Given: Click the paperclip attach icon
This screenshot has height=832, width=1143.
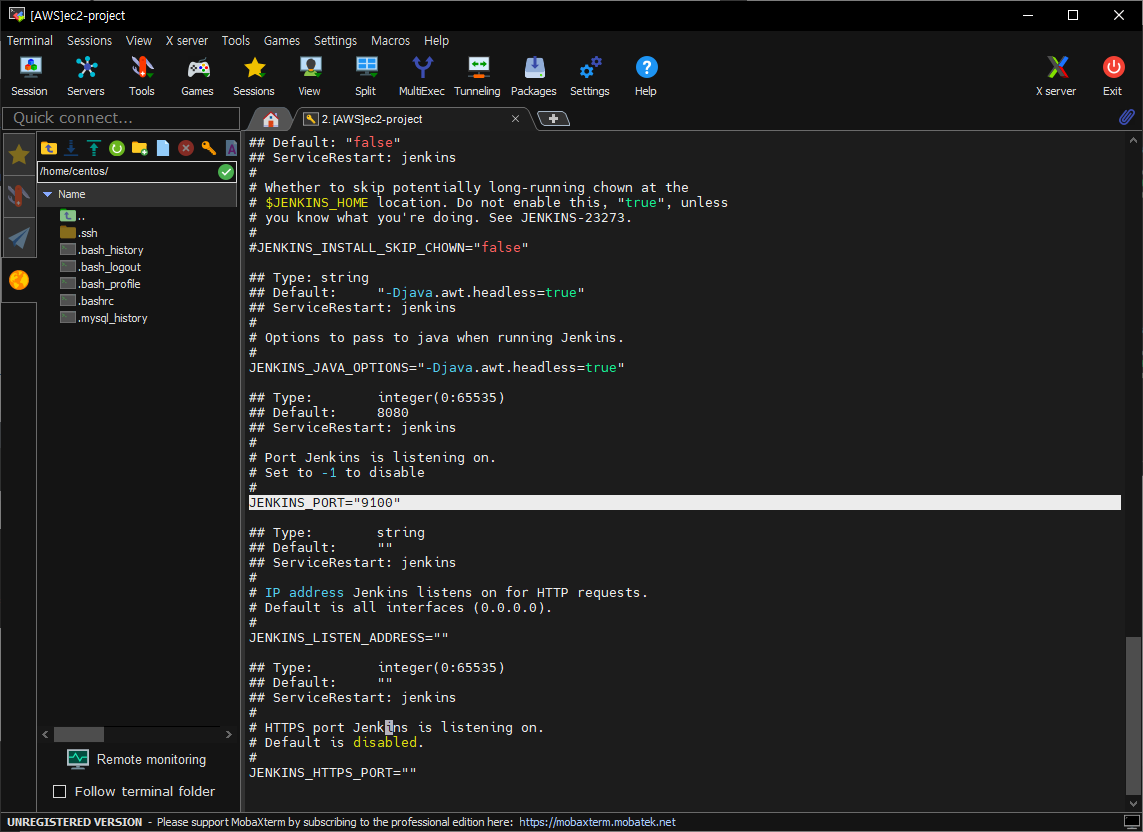Looking at the screenshot, I should 1126,117.
